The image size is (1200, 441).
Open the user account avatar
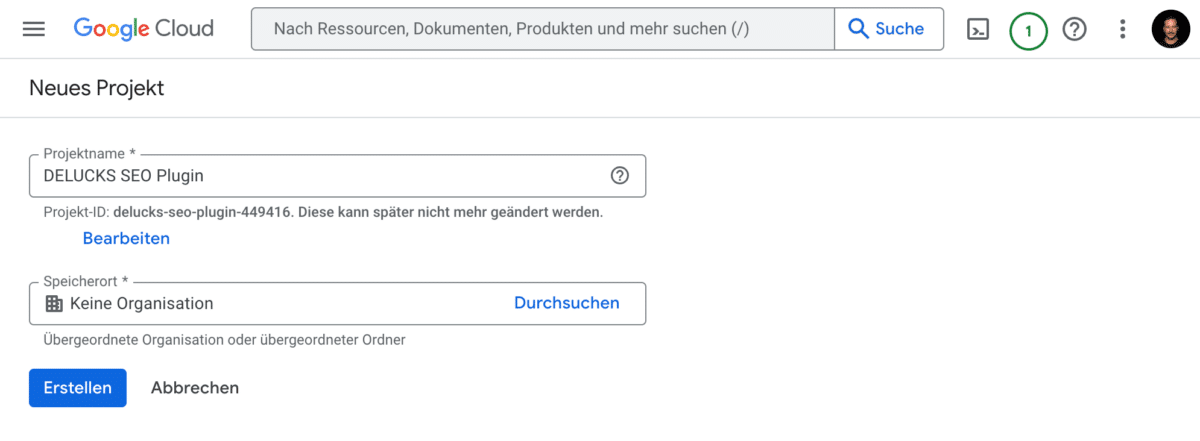(1172, 29)
